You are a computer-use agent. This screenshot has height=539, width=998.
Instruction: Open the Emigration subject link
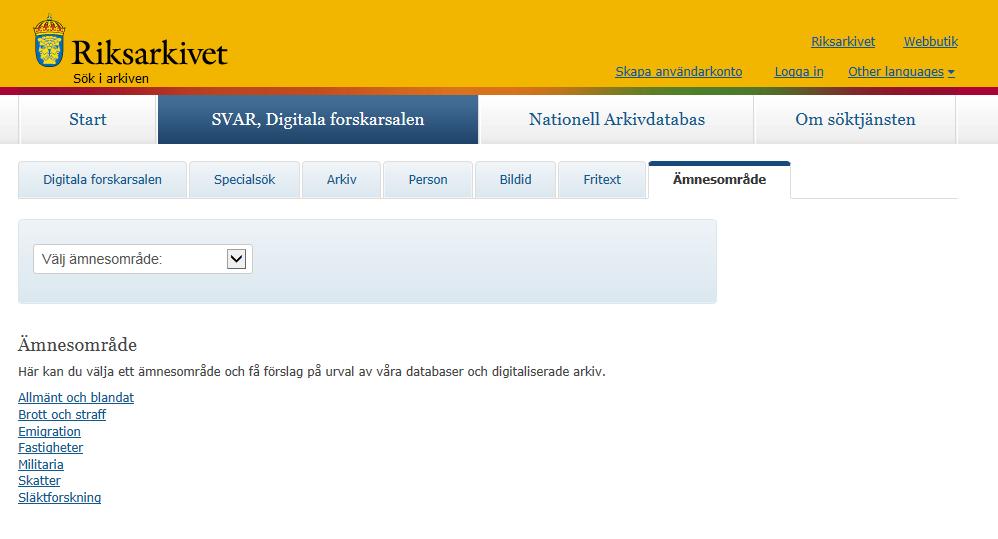point(49,431)
